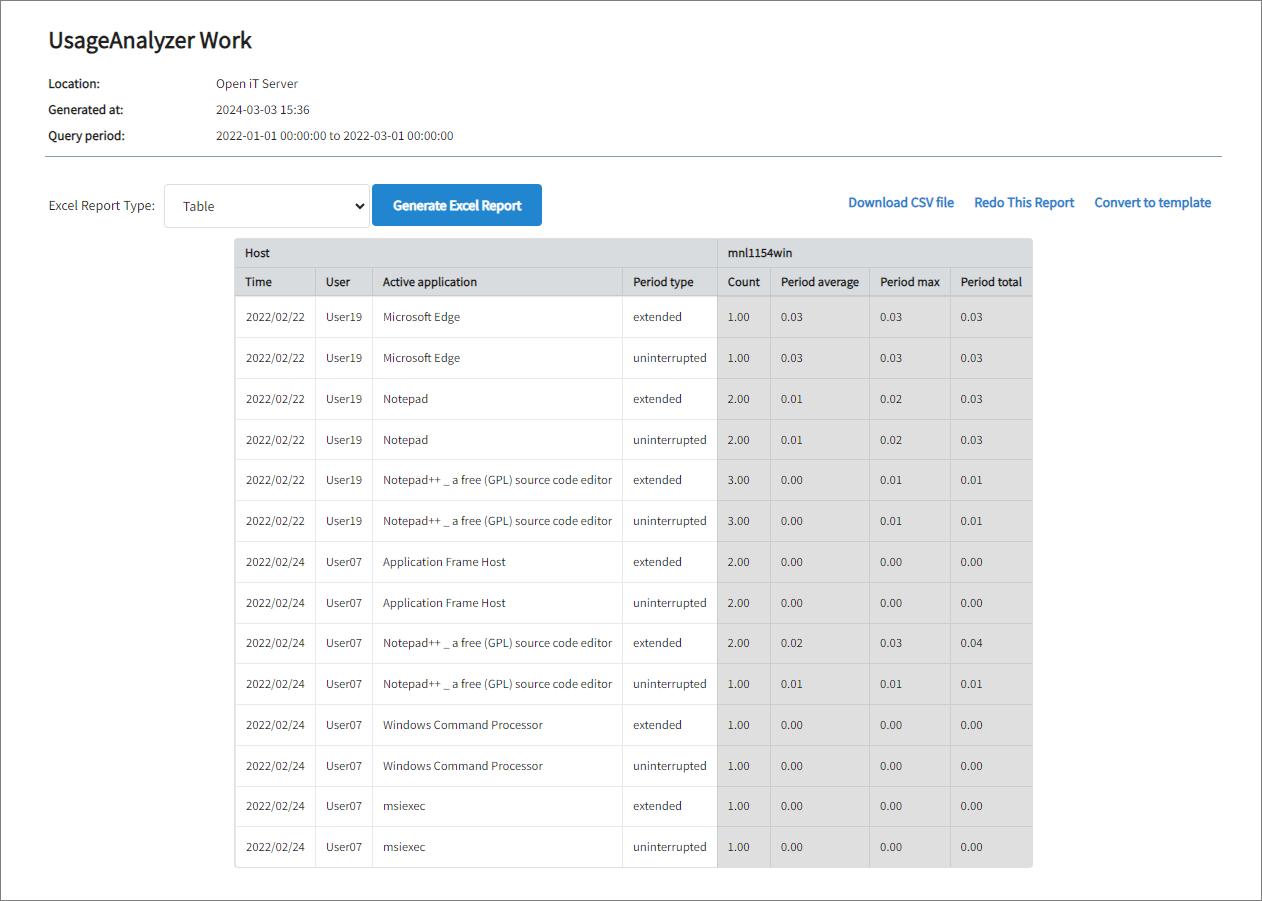Screen dimensions: 1262x901
Task: Open the first Microsoft Edge entry
Action: [421, 316]
